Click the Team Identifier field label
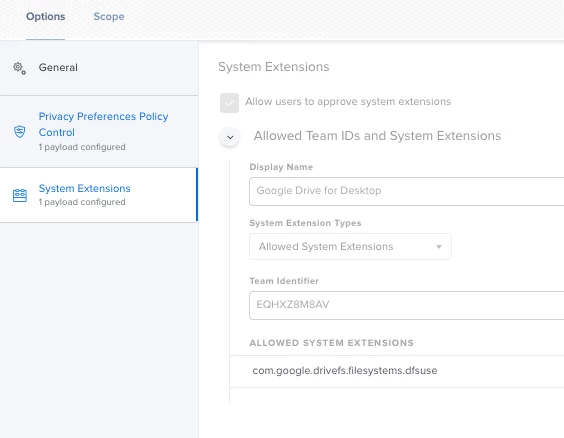 click(284, 281)
